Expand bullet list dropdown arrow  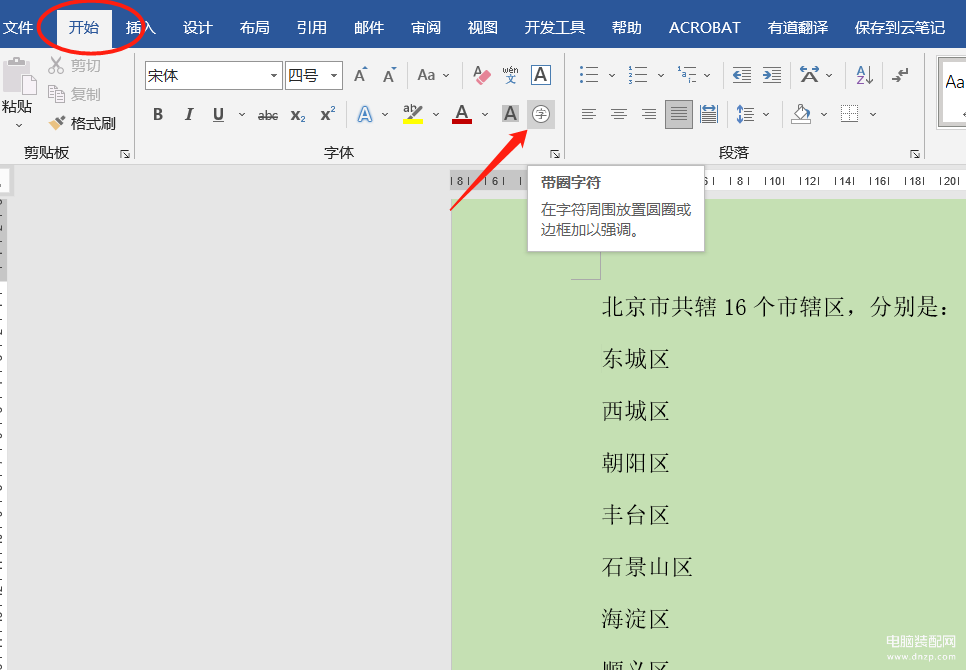(x=612, y=75)
